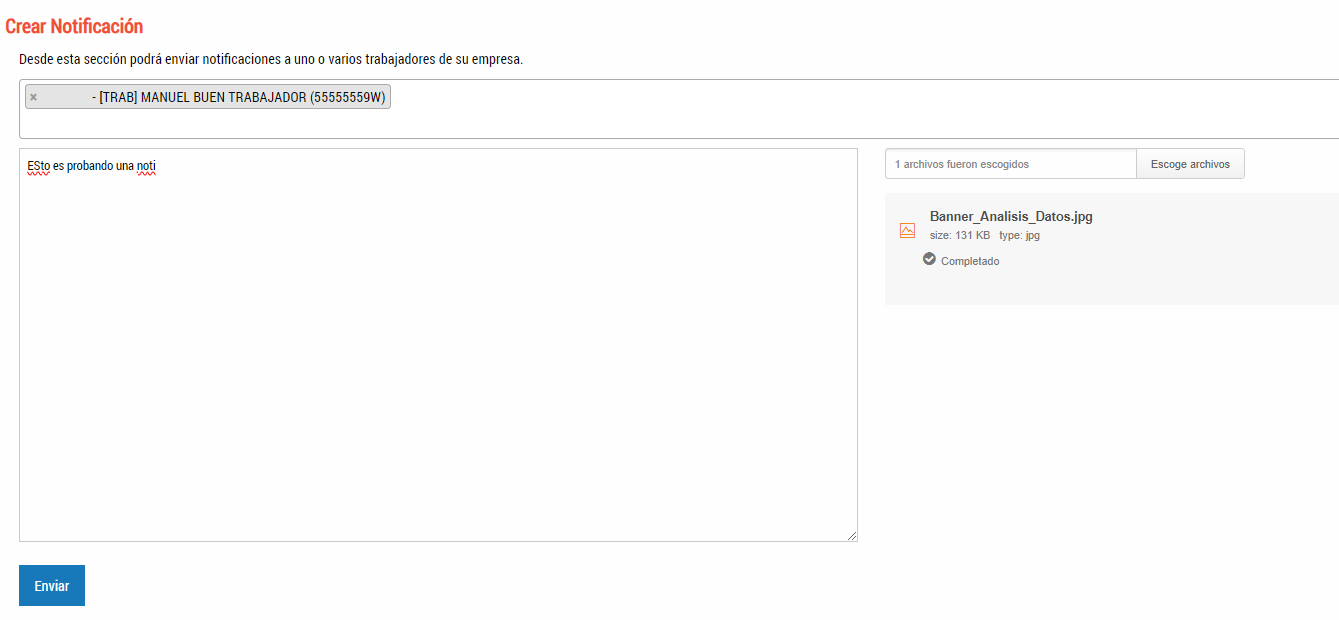Click the file name Banner_Analisis_Datos.jpg
1339x620 pixels.
(1011, 216)
